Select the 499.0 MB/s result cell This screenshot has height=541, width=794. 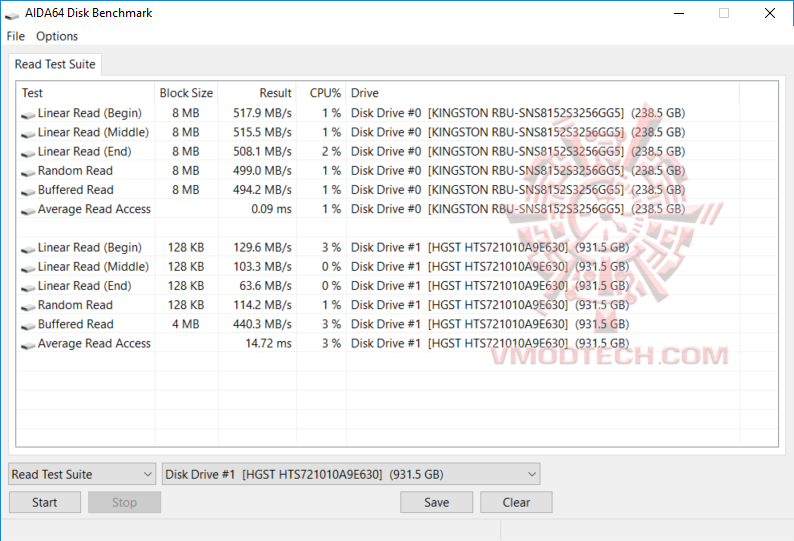tap(262, 171)
